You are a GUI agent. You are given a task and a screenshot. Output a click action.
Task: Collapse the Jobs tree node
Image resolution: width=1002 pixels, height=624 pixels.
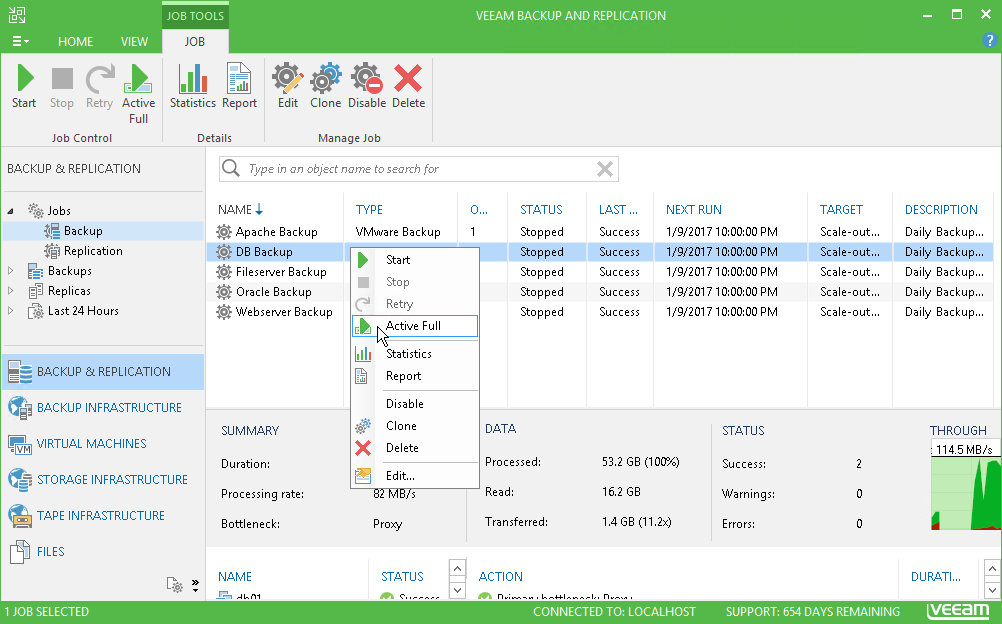click(x=11, y=211)
